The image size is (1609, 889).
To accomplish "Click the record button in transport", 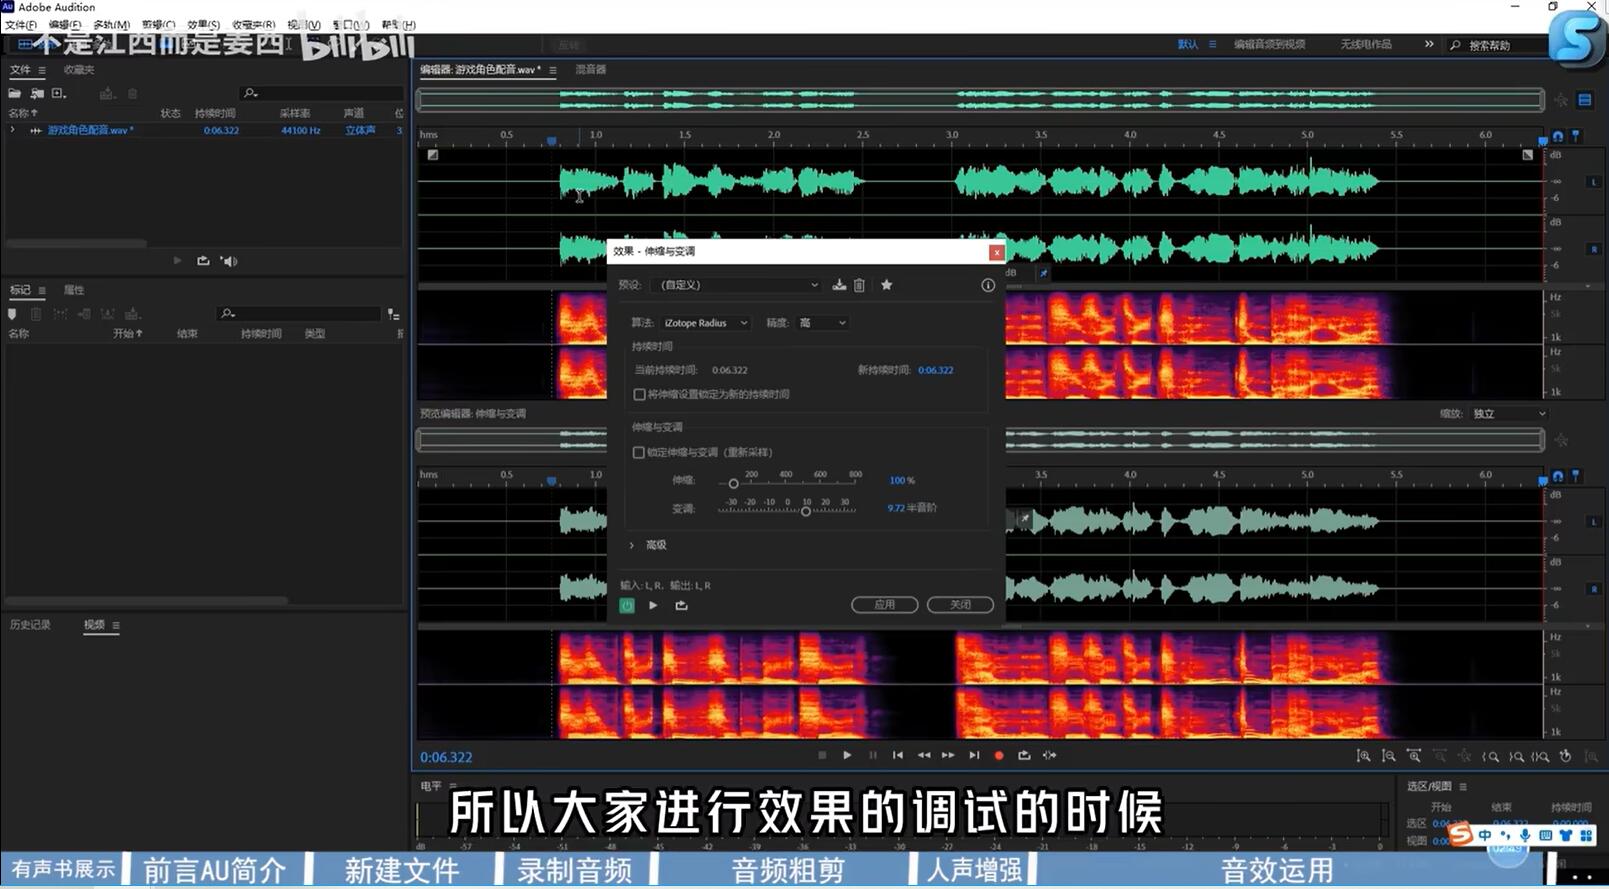I will point(999,756).
